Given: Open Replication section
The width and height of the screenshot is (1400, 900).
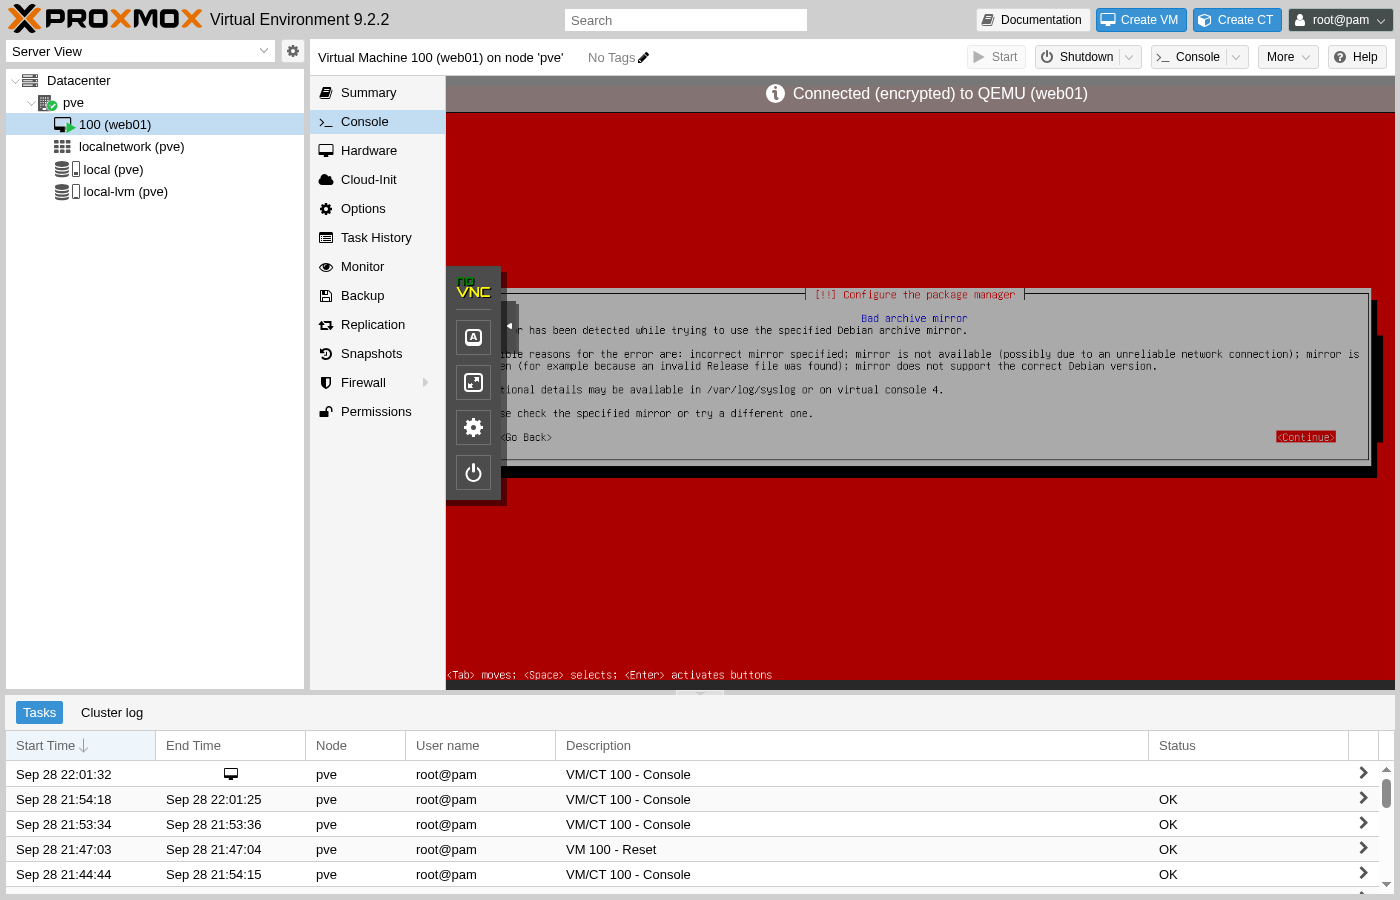Looking at the screenshot, I should tap(377, 325).
